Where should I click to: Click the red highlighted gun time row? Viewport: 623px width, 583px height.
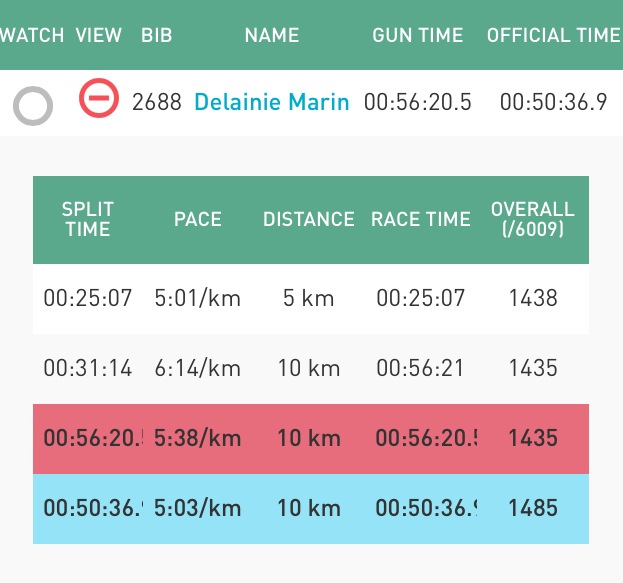310,438
